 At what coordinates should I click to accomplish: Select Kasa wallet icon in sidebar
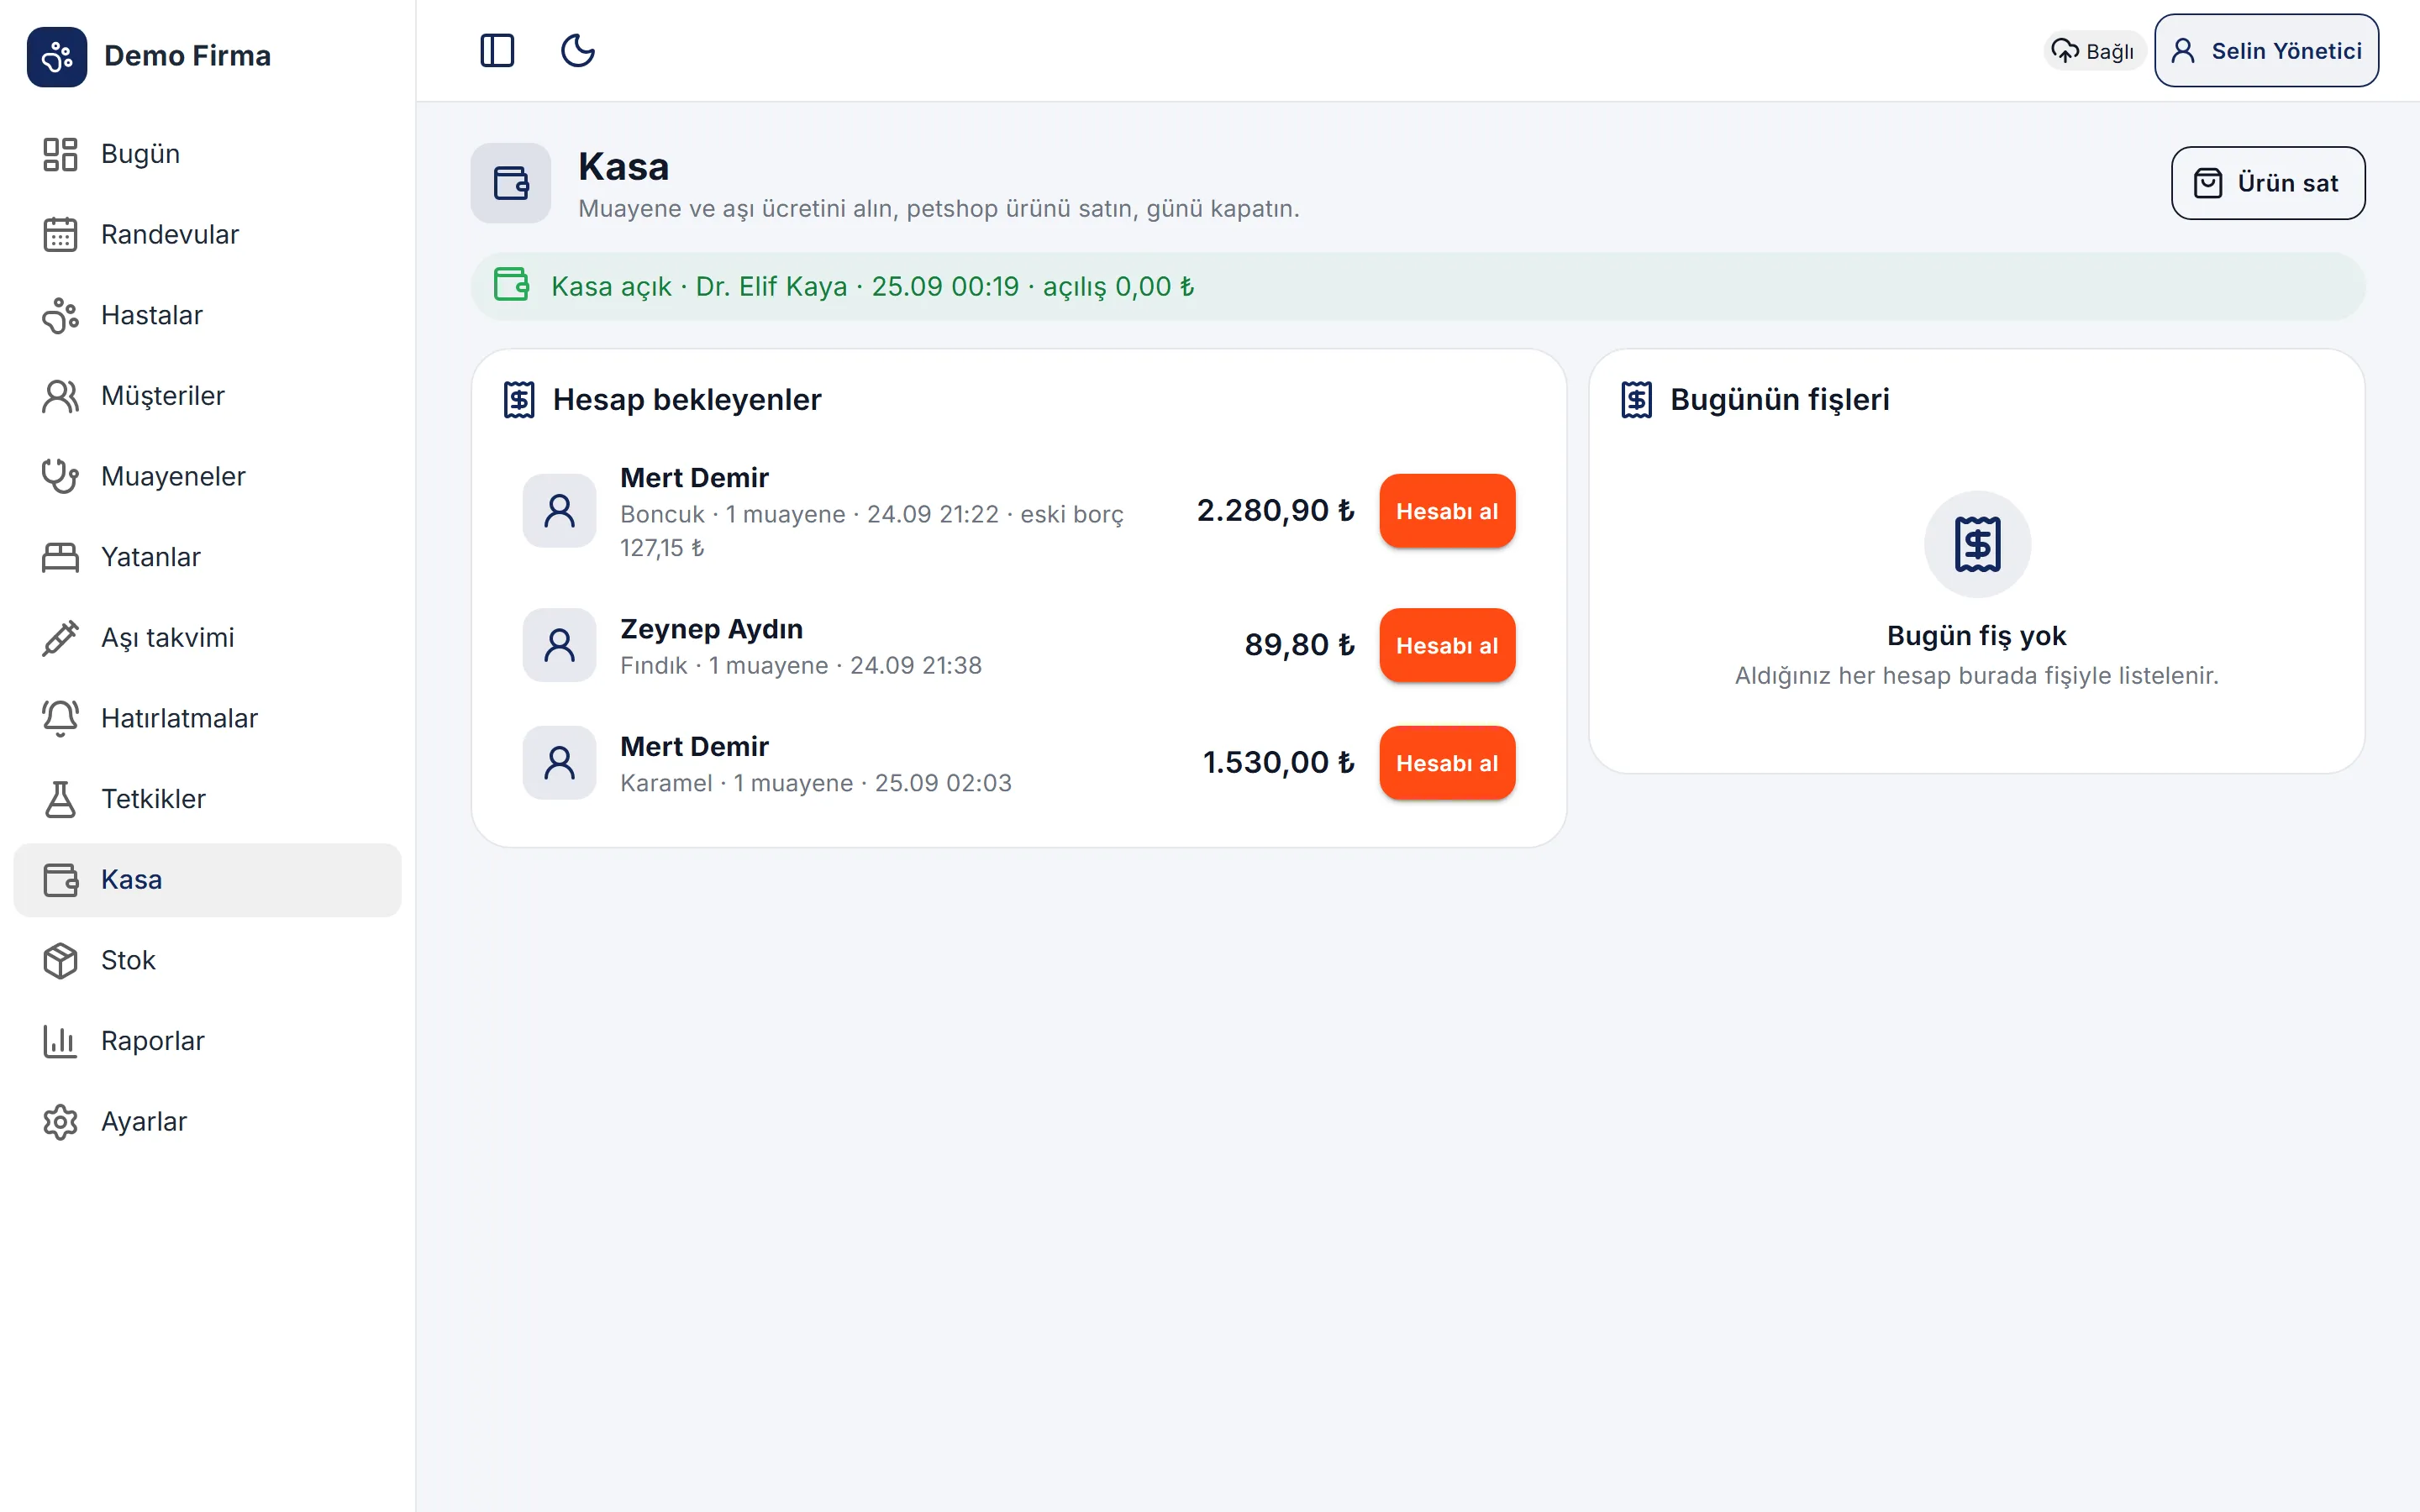coord(60,880)
